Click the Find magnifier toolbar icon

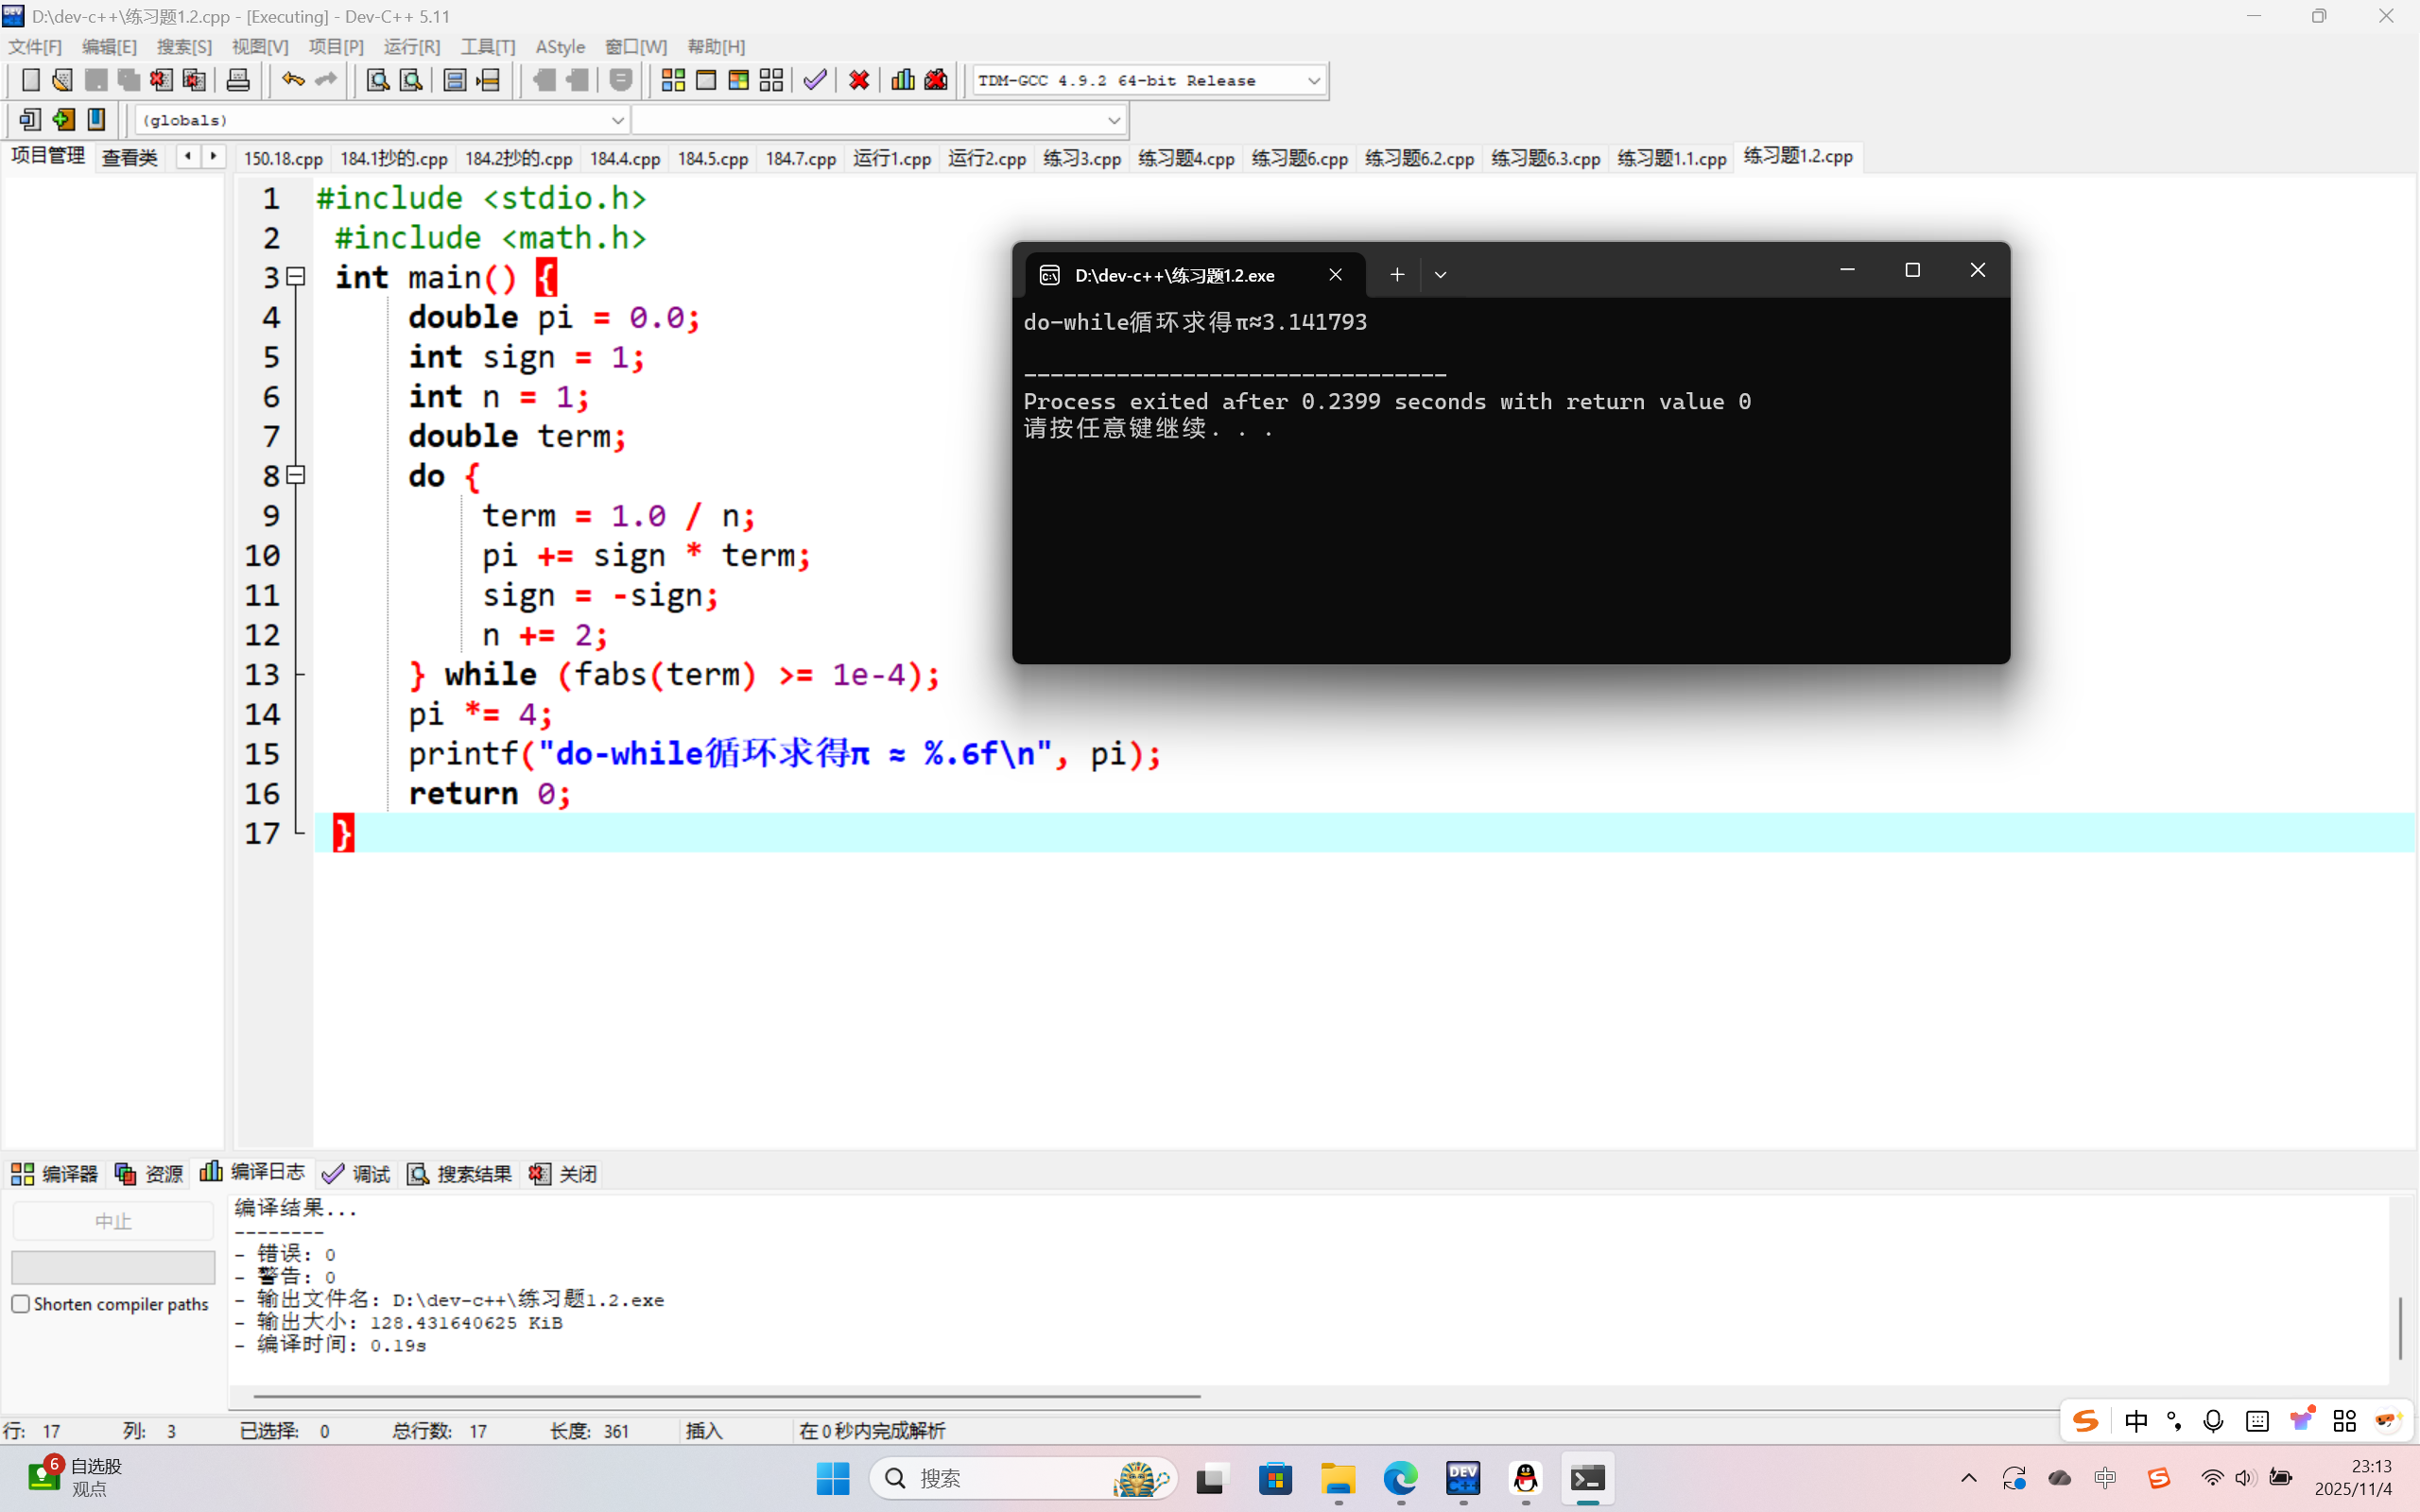click(377, 80)
